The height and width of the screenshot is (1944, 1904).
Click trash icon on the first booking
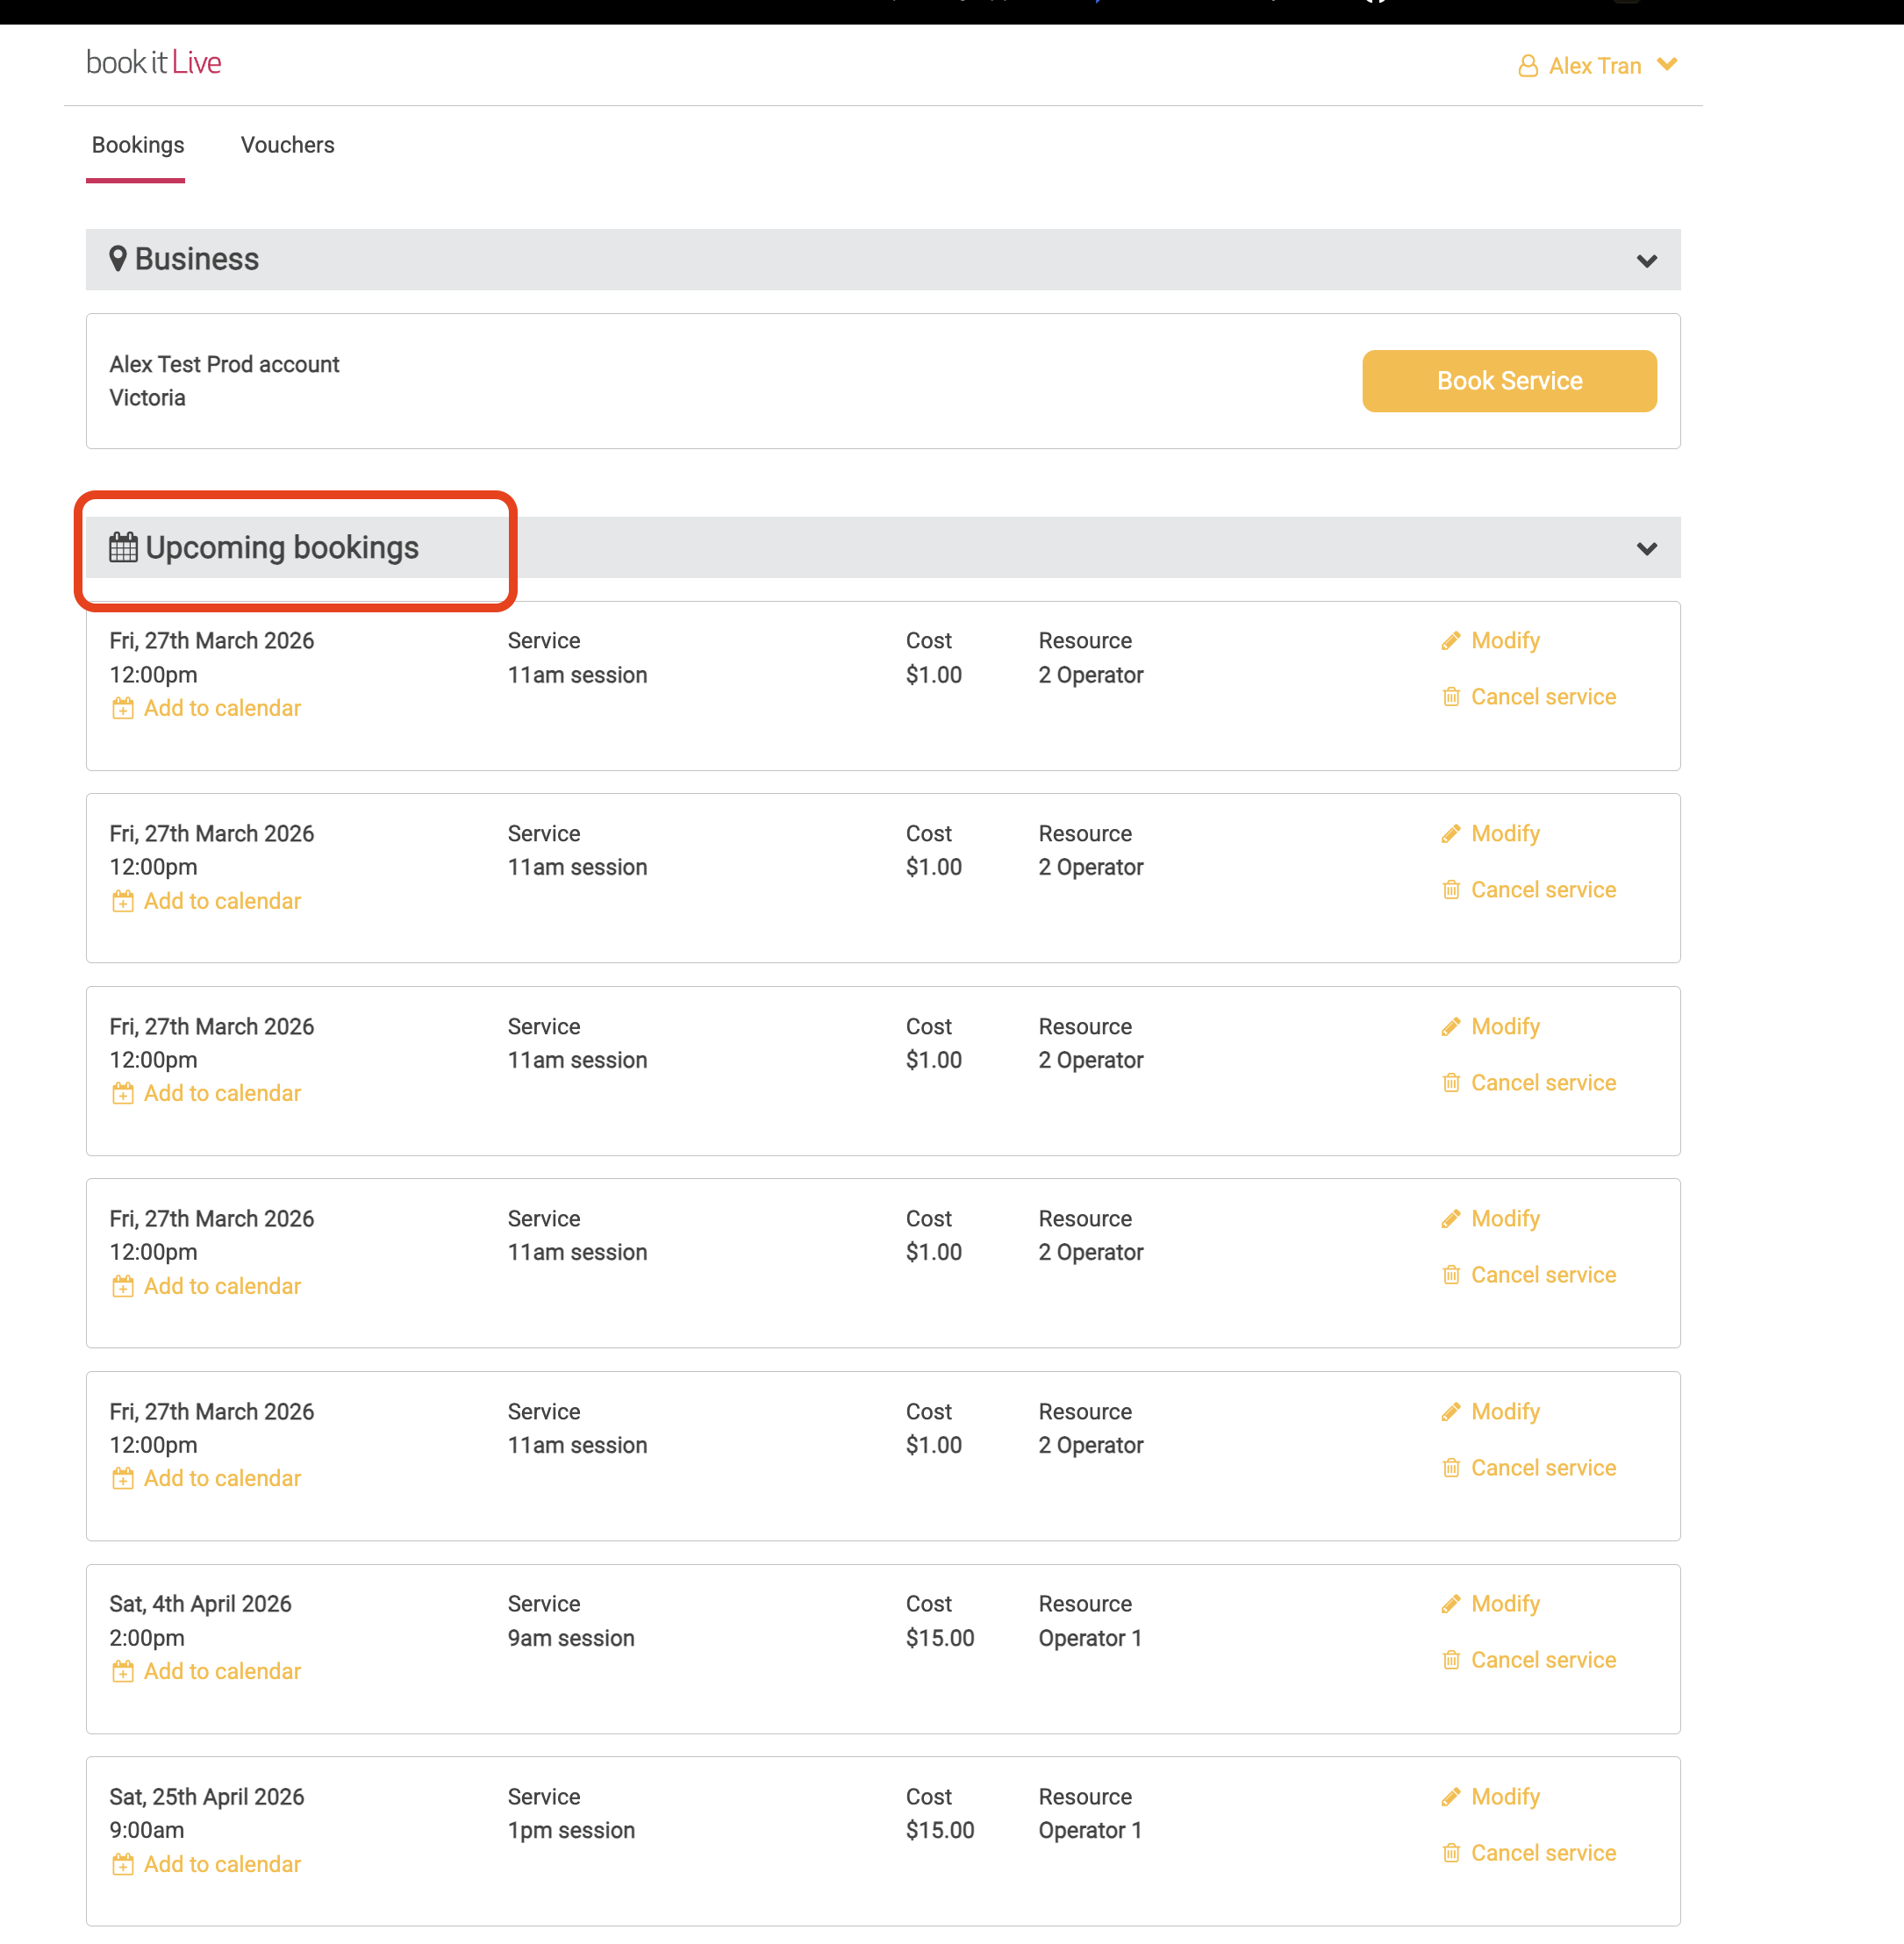click(x=1450, y=697)
